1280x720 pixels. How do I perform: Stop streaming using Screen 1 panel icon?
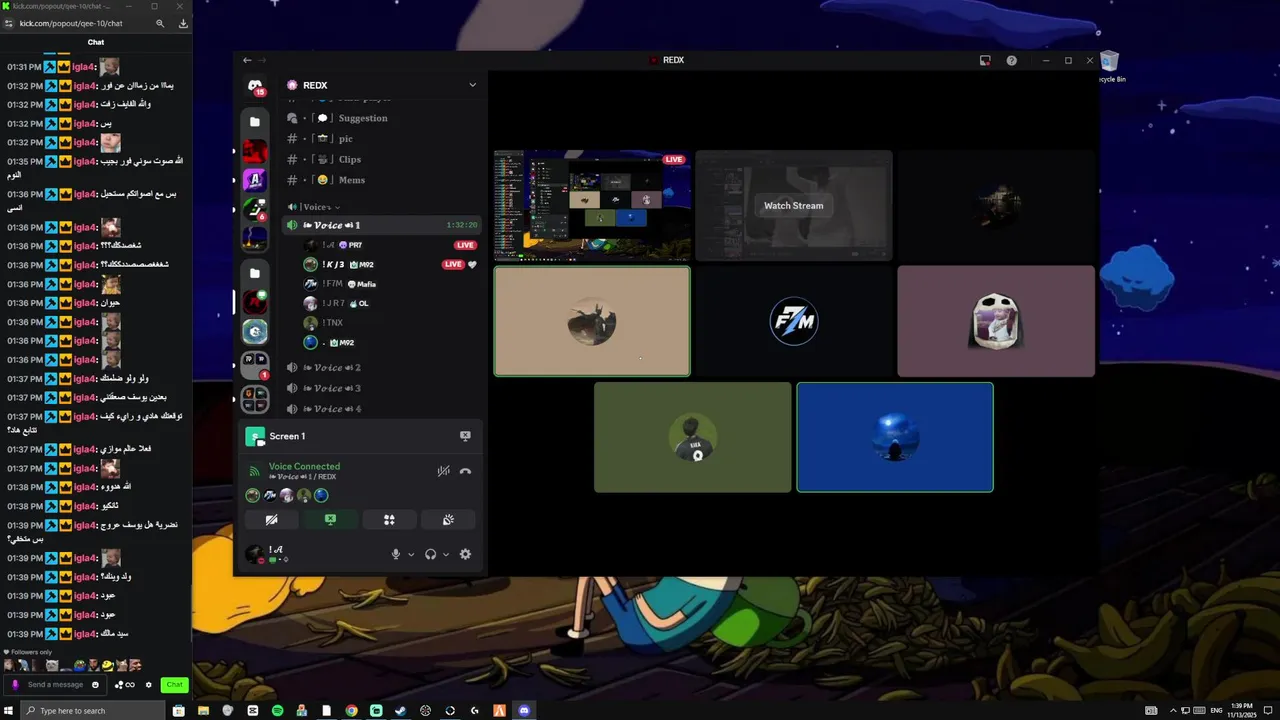pyautogui.click(x=465, y=436)
